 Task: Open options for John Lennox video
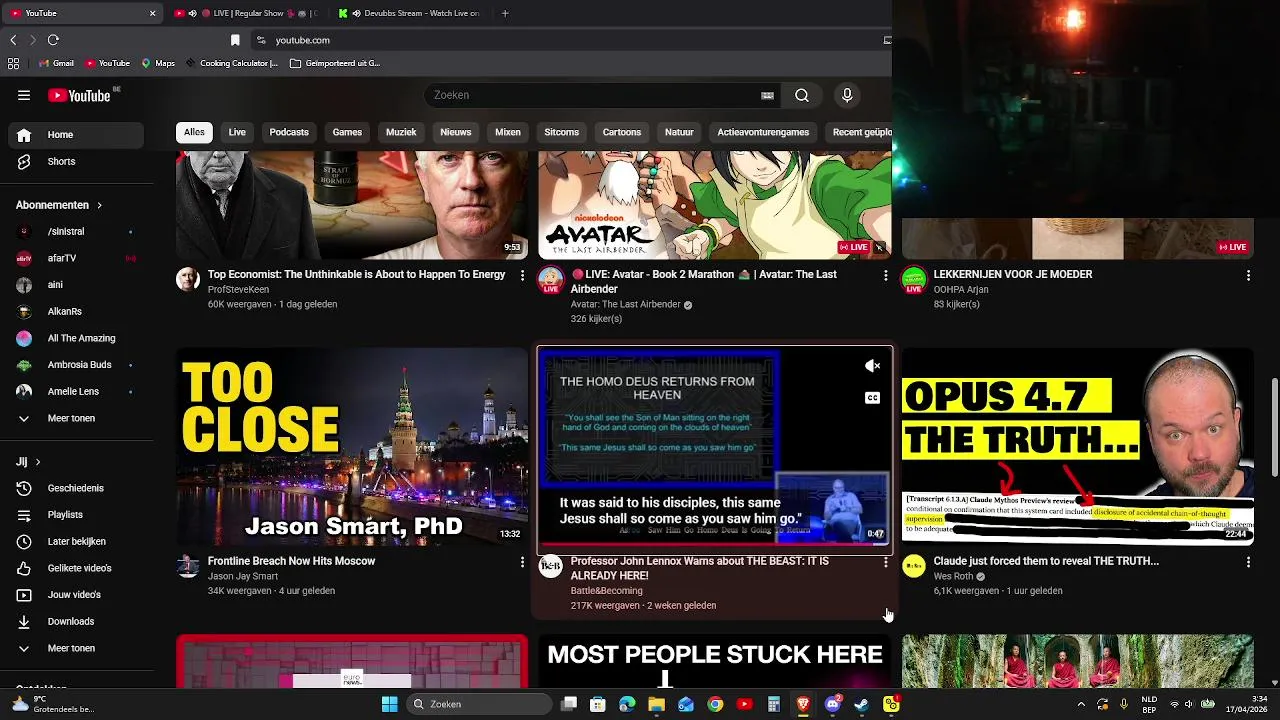(x=885, y=562)
